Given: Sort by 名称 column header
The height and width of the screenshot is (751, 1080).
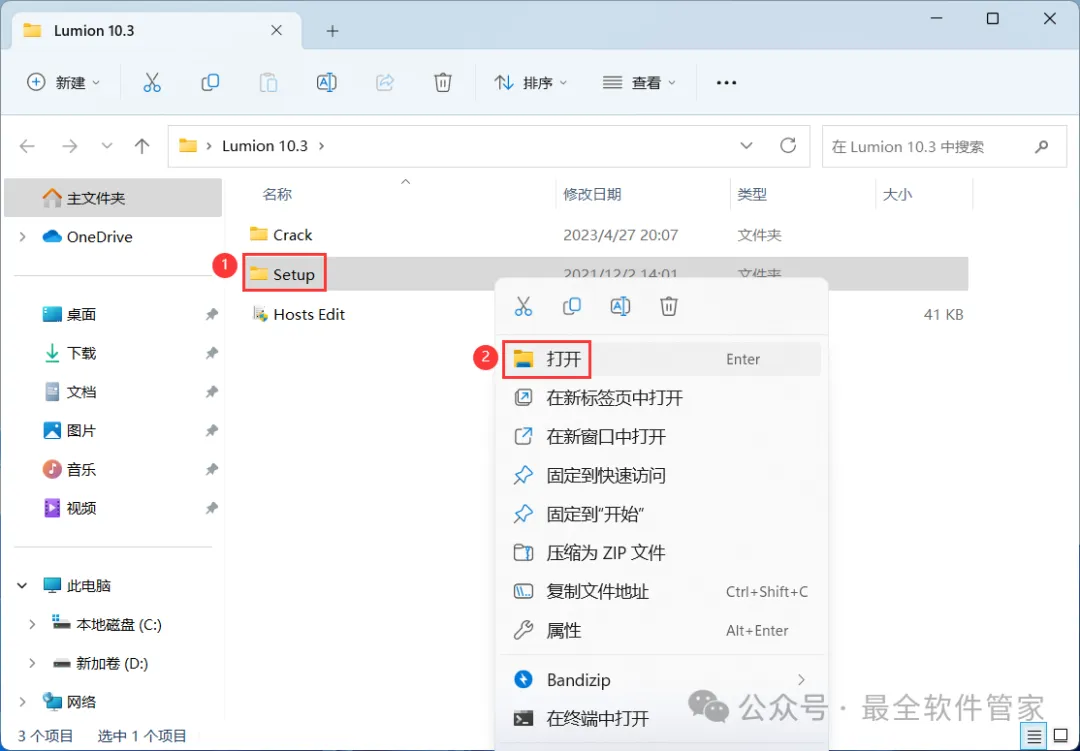Looking at the screenshot, I should point(277,194).
